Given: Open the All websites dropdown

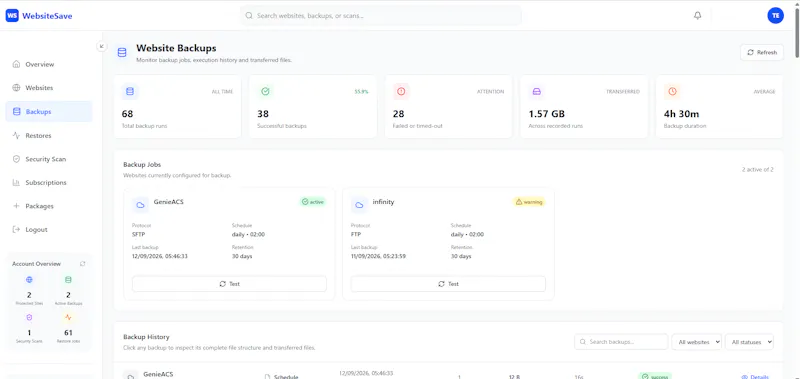Looking at the screenshot, I should click(696, 342).
